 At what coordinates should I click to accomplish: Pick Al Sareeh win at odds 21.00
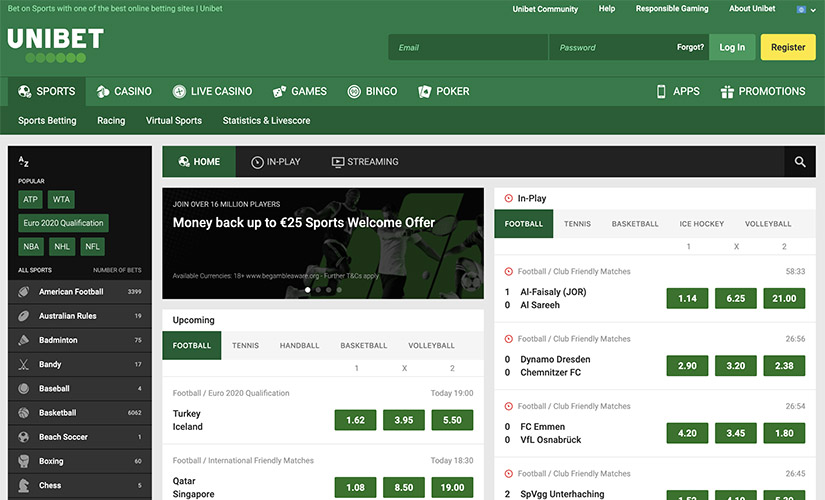(784, 298)
